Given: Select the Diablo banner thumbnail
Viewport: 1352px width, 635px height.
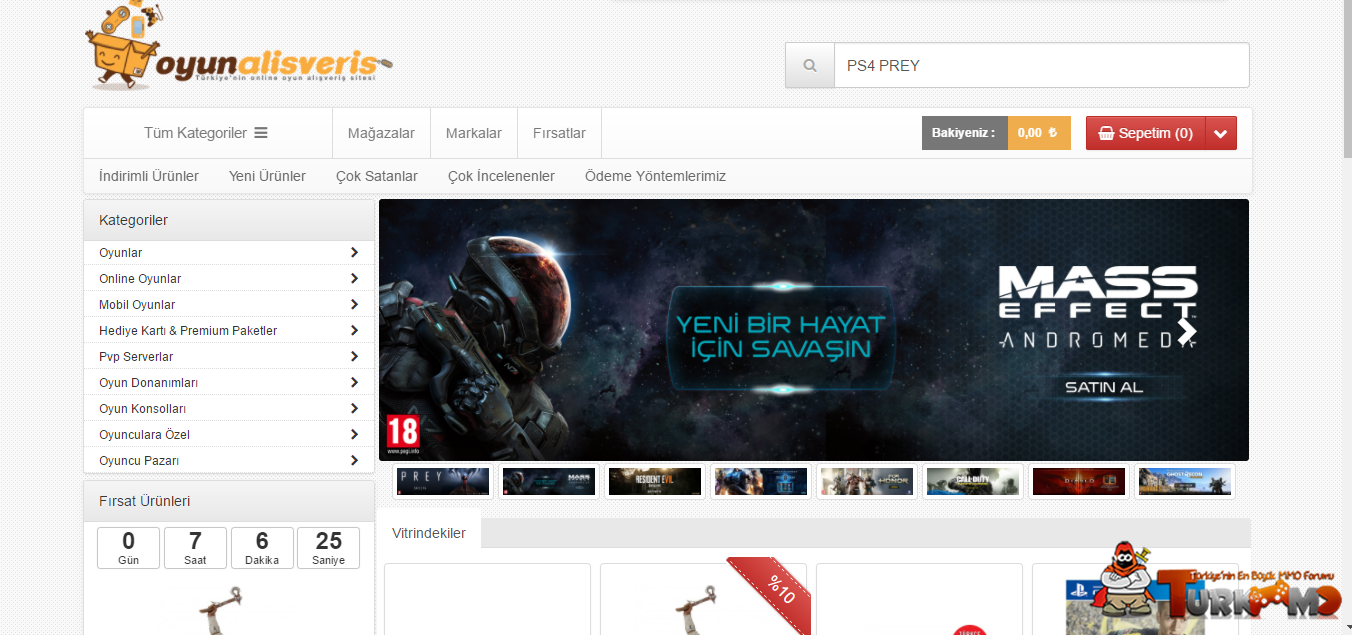Looking at the screenshot, I should 1079,481.
